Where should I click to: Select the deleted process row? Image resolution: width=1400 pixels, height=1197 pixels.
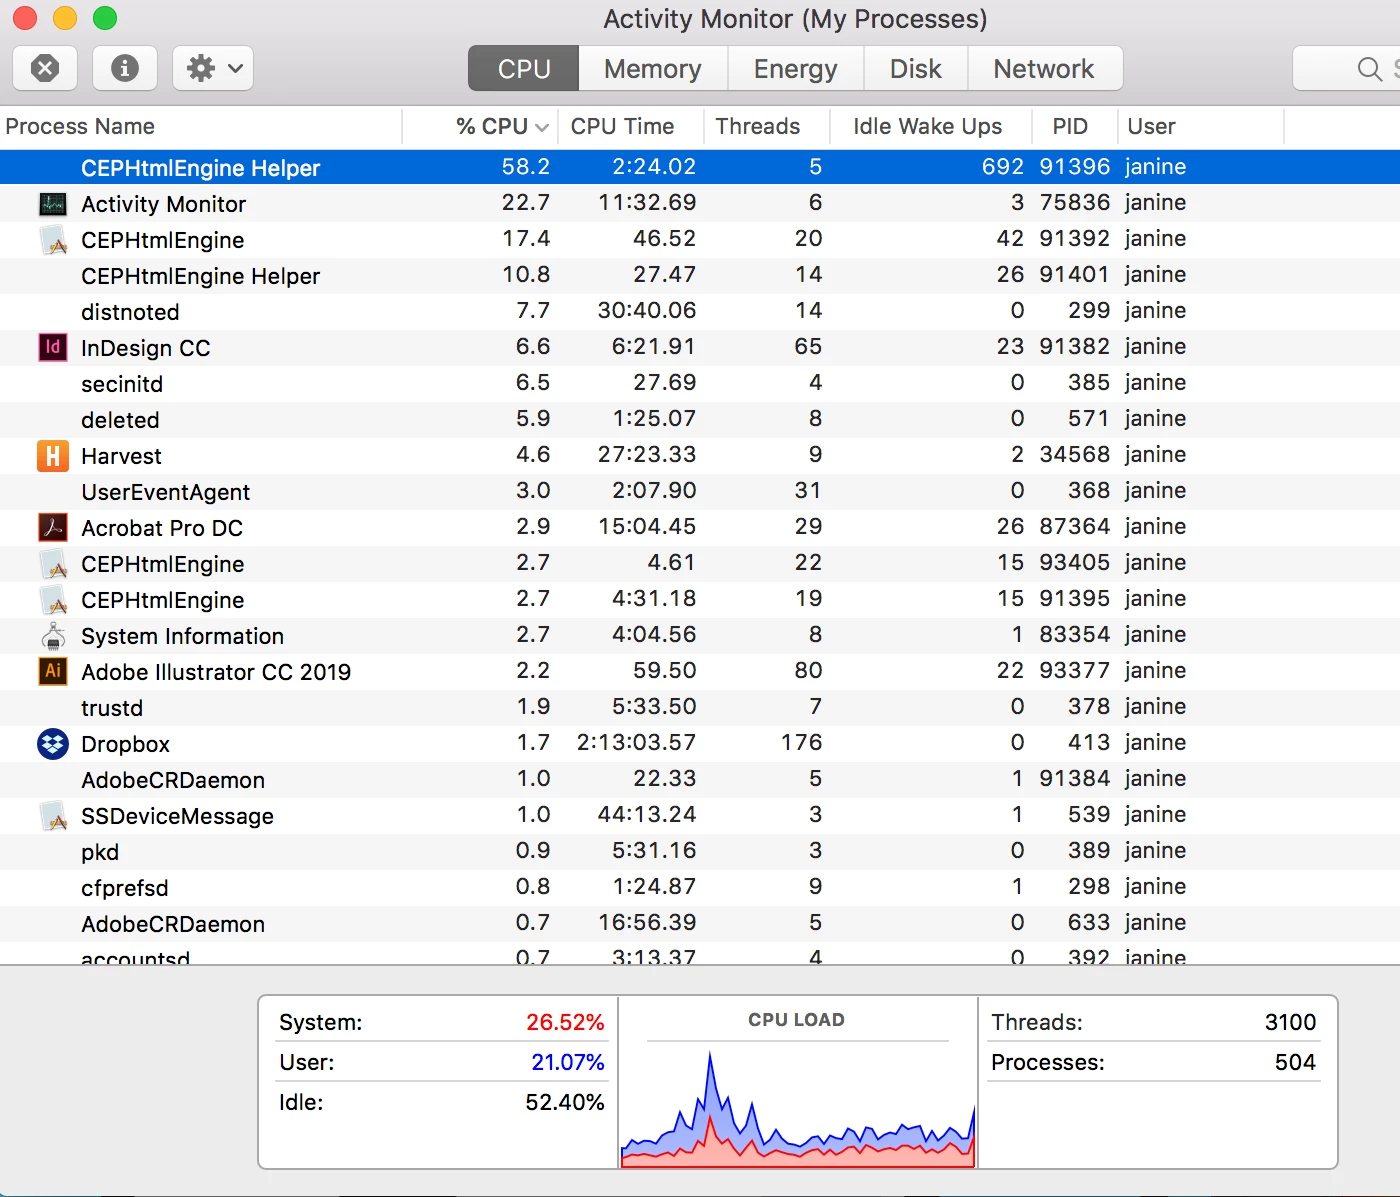(700, 420)
